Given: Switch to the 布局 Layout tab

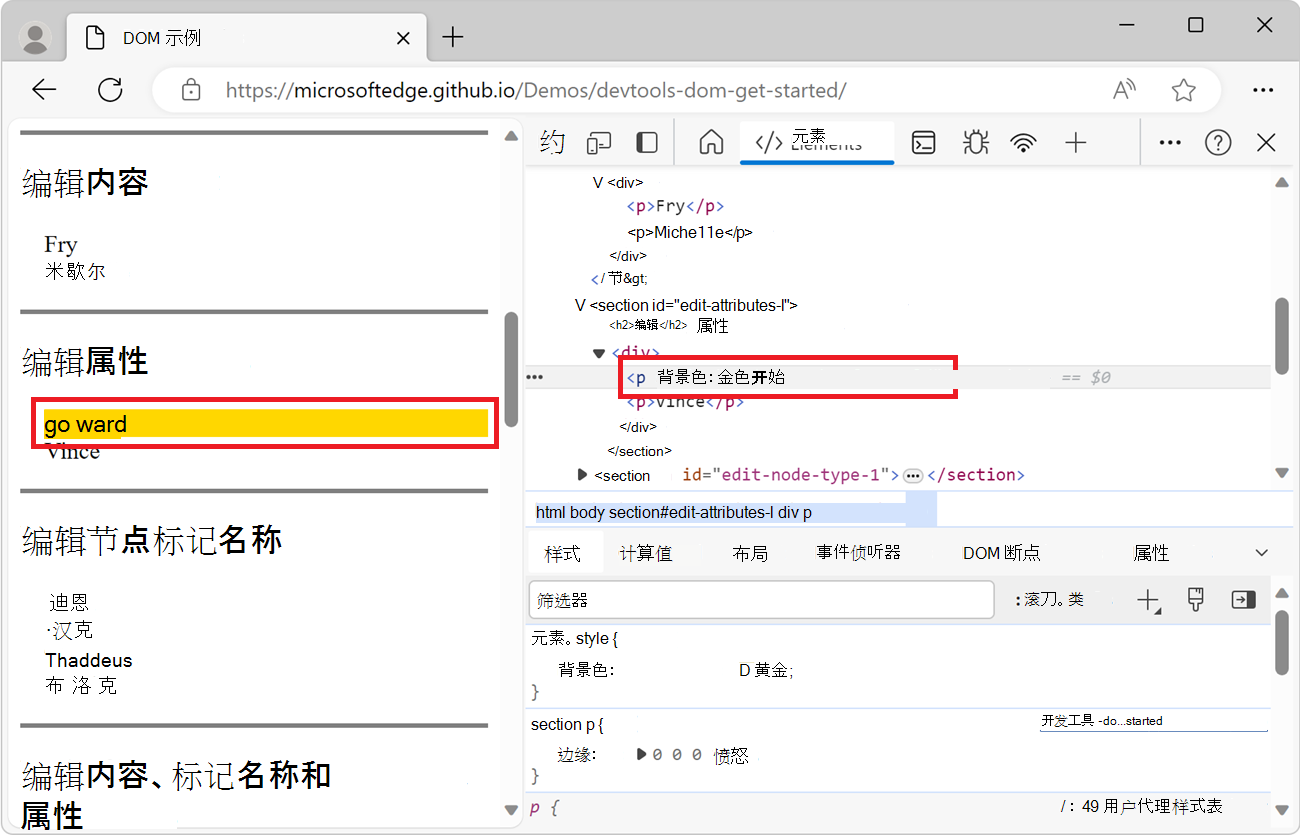Looking at the screenshot, I should tap(750, 553).
